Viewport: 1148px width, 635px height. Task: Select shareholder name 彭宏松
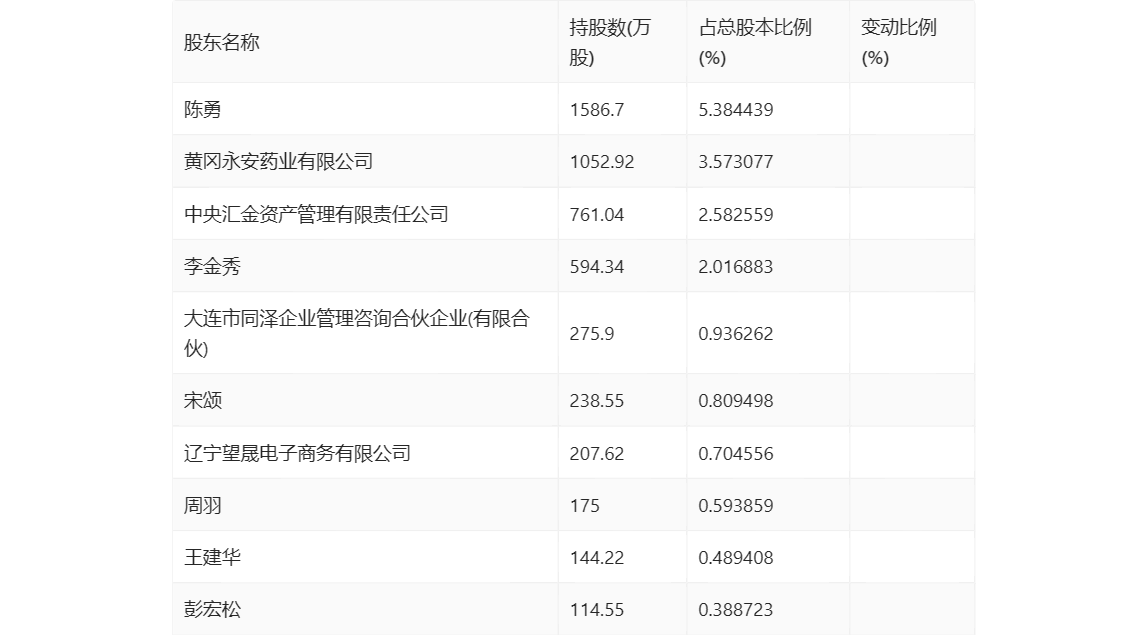(x=212, y=609)
